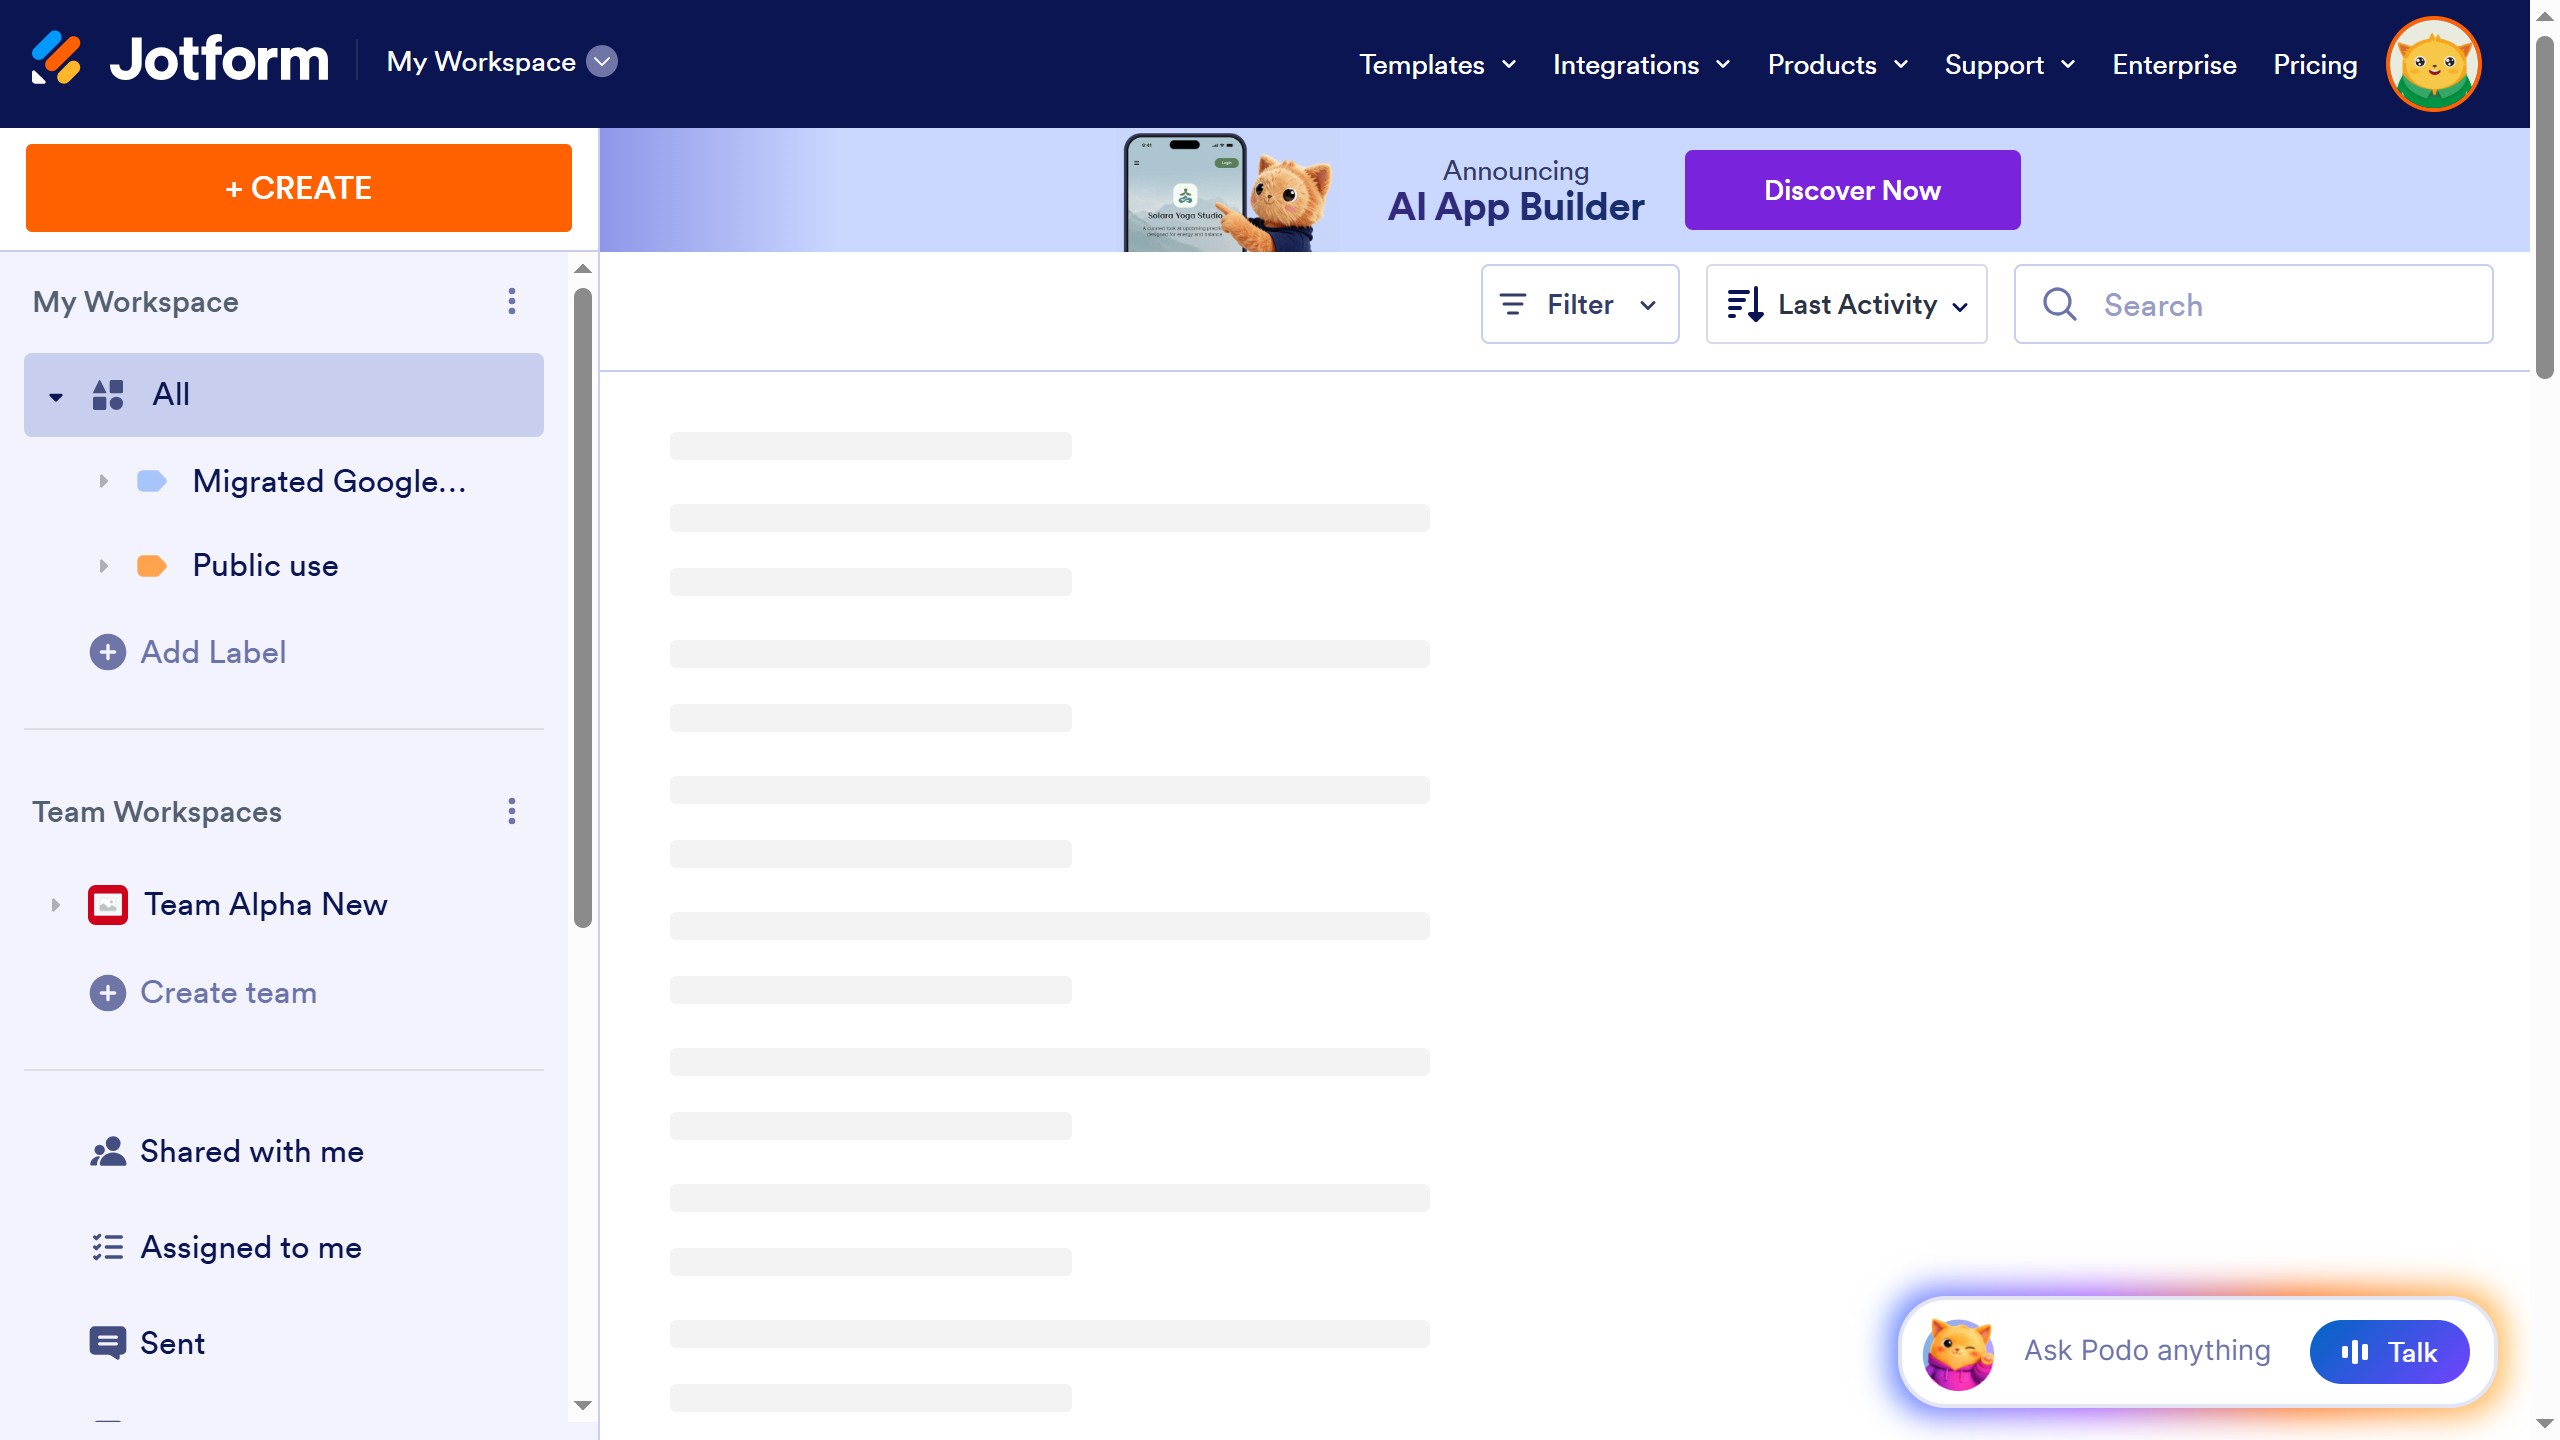
Task: Open the My Workspace switcher dropdown
Action: 502,62
